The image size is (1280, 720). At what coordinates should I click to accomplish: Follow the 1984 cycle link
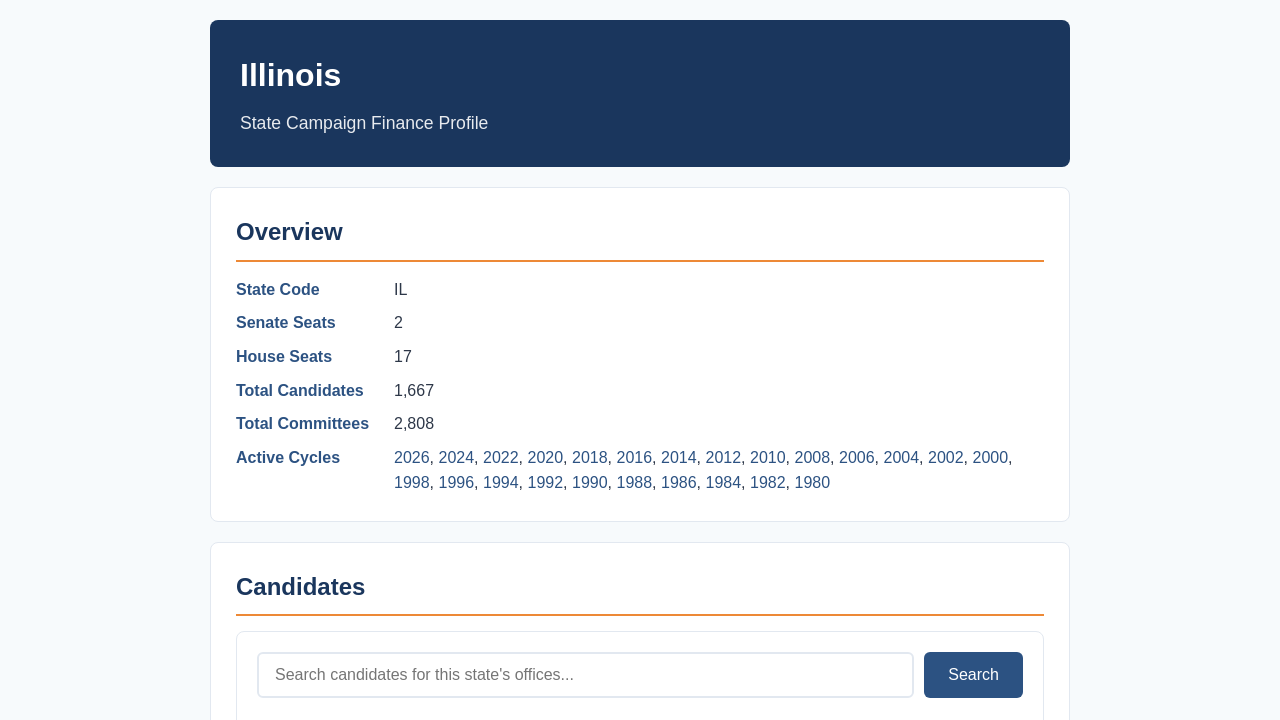(x=723, y=483)
